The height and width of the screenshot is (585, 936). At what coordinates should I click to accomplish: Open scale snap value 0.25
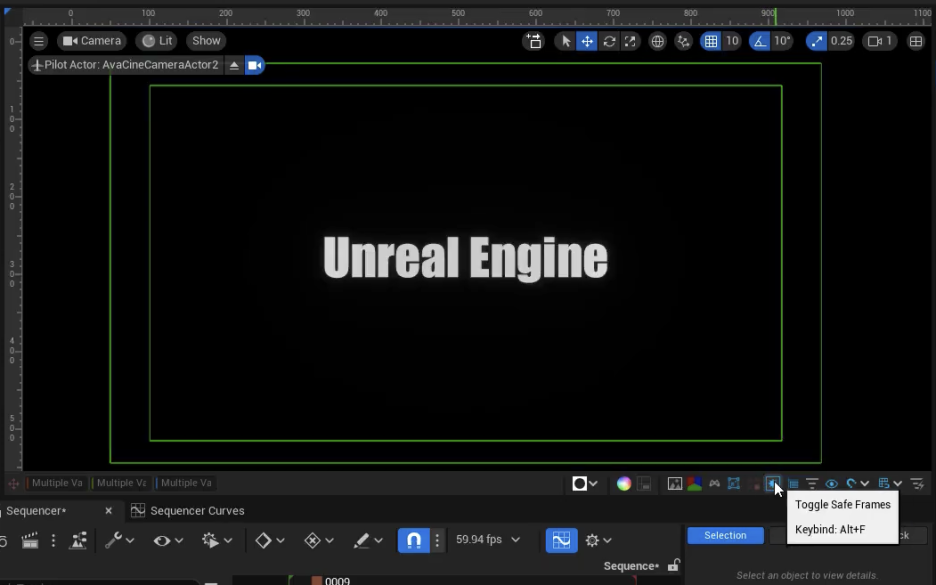pos(842,41)
